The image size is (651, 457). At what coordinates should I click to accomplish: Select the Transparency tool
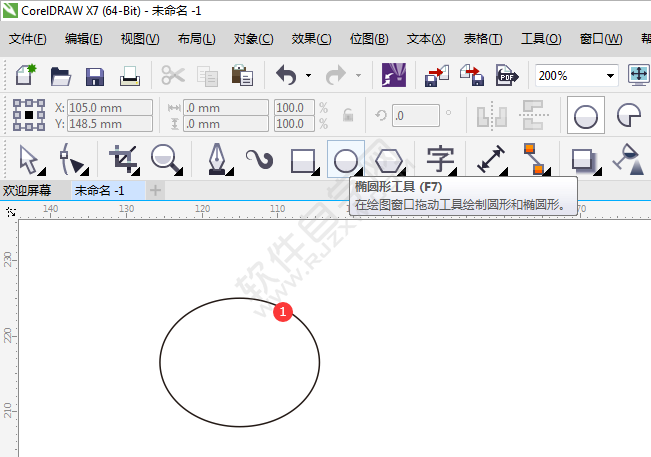(x=629, y=160)
